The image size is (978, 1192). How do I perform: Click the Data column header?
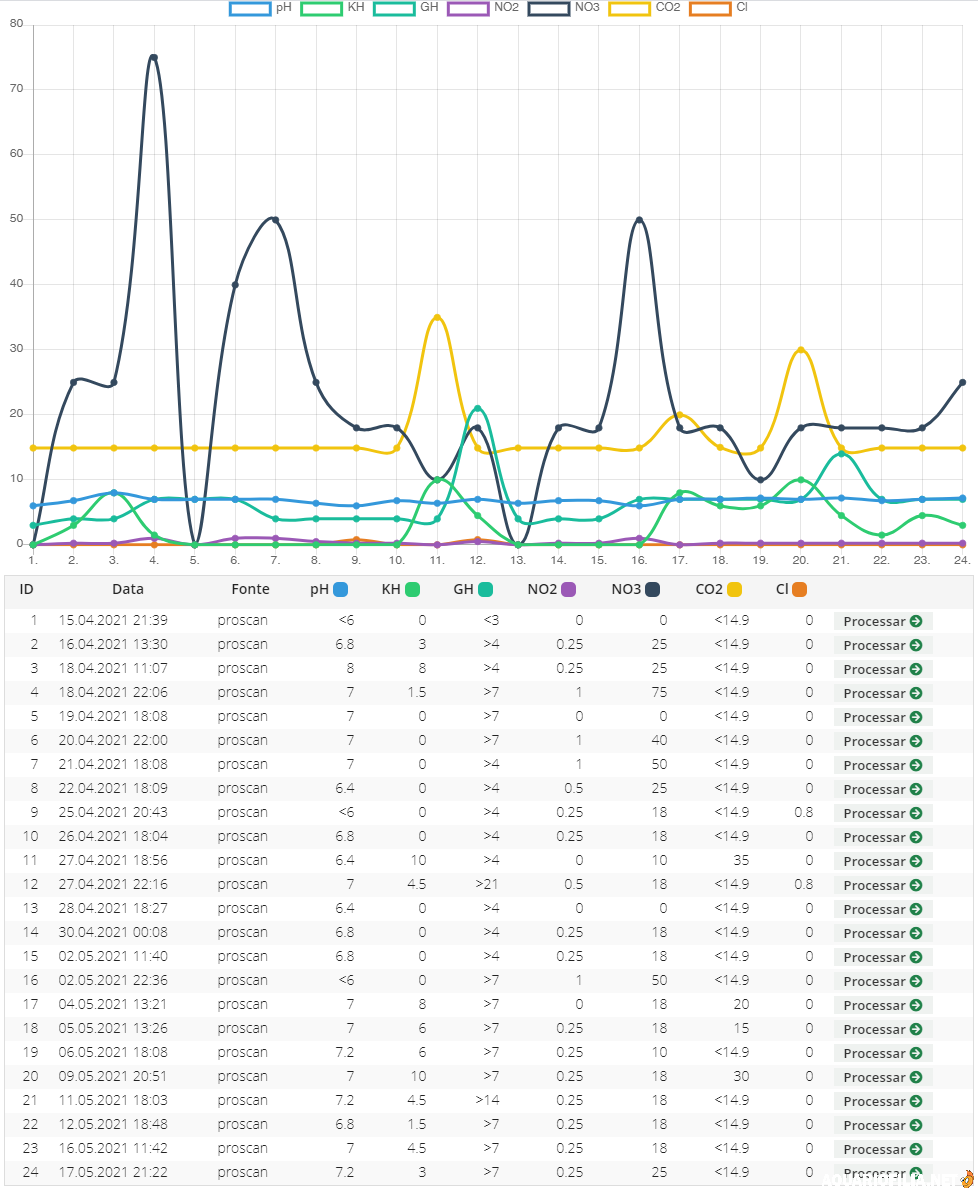tap(128, 589)
